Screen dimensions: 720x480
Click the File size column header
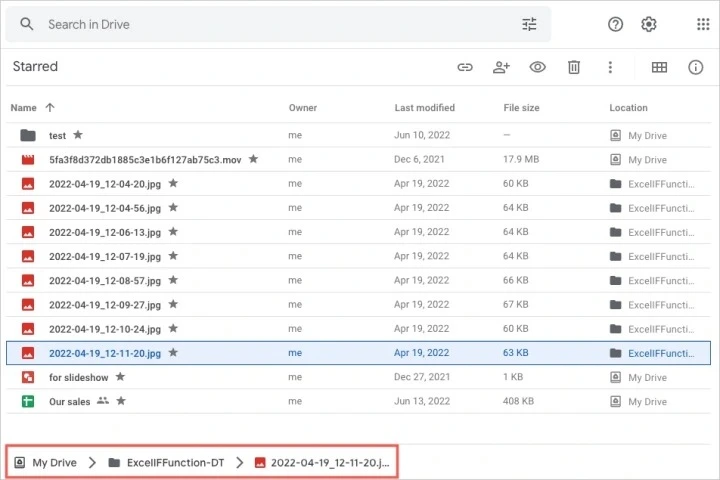[x=521, y=107]
